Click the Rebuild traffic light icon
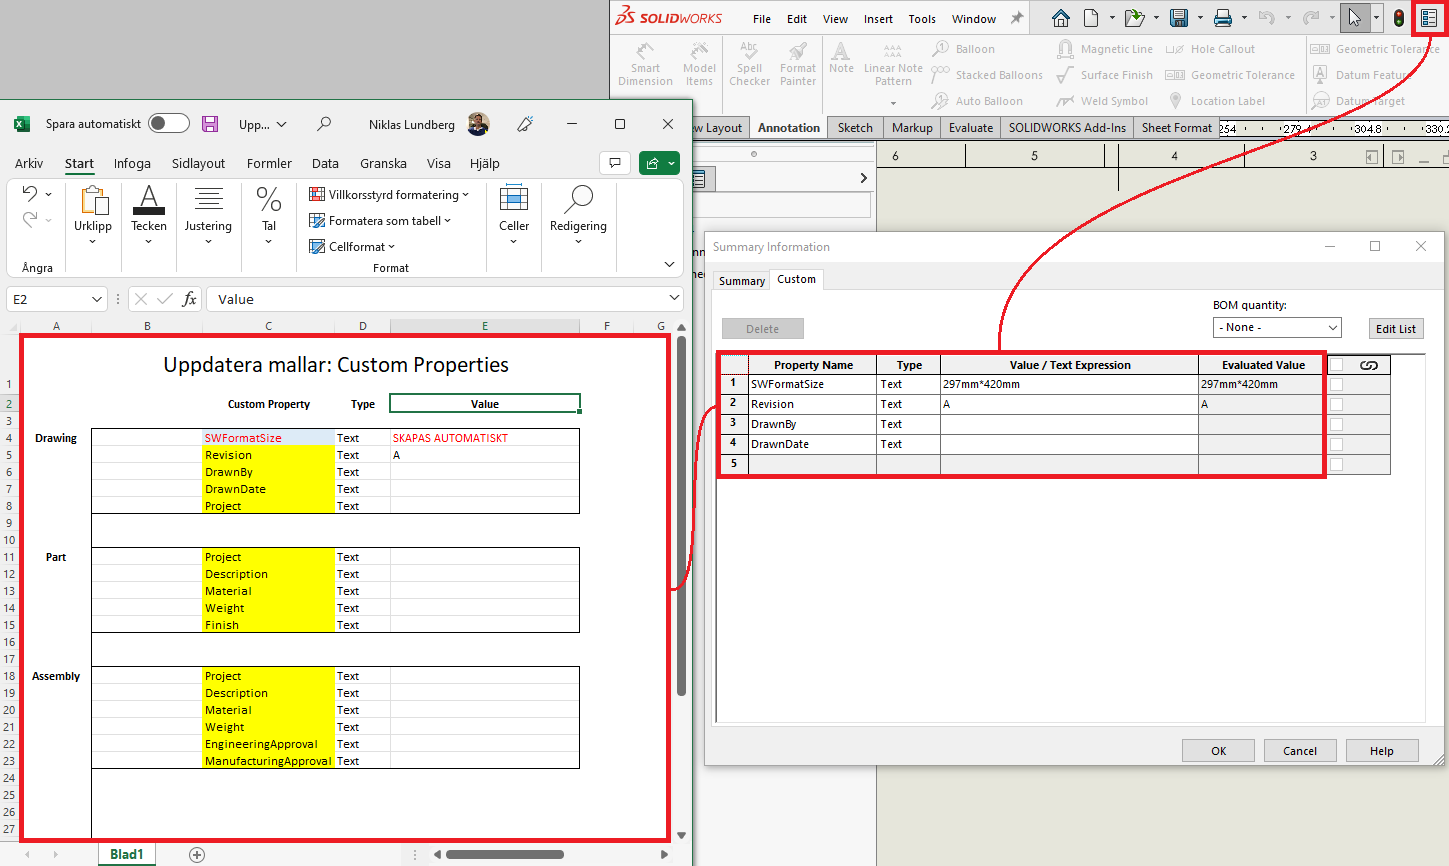This screenshot has width=1449, height=866. 1399,18
